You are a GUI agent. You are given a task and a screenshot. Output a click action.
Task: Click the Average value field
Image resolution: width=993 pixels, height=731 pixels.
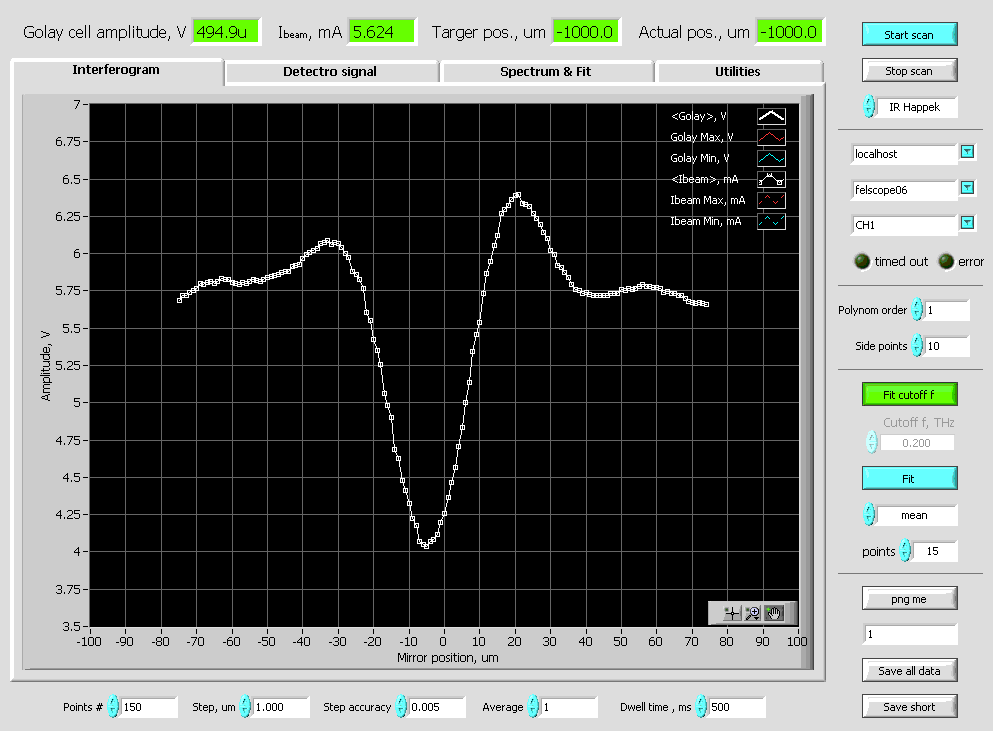click(x=569, y=707)
